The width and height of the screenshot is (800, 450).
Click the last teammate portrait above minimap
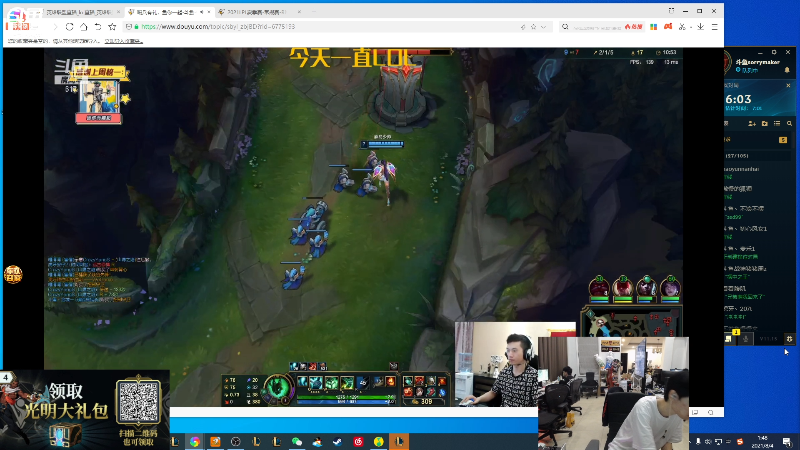point(670,288)
